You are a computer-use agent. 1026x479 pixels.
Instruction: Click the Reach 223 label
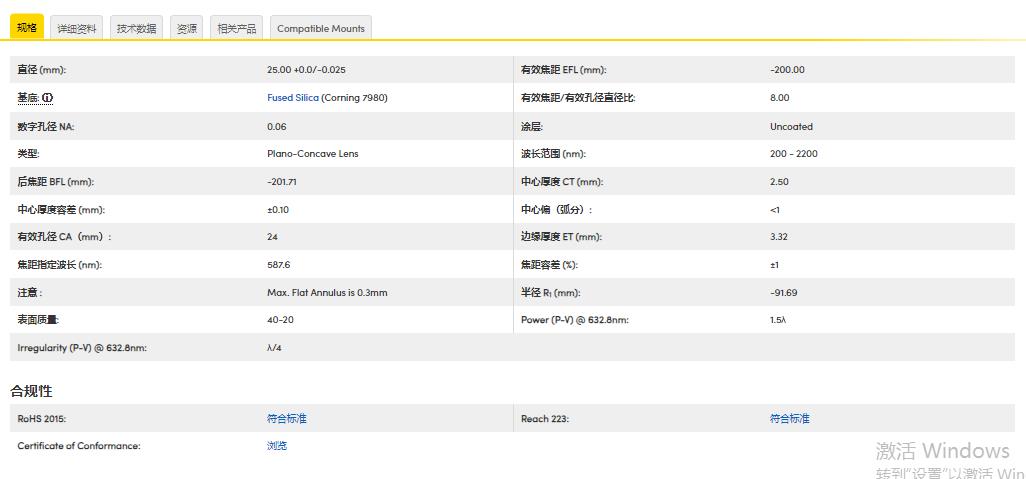pos(545,418)
